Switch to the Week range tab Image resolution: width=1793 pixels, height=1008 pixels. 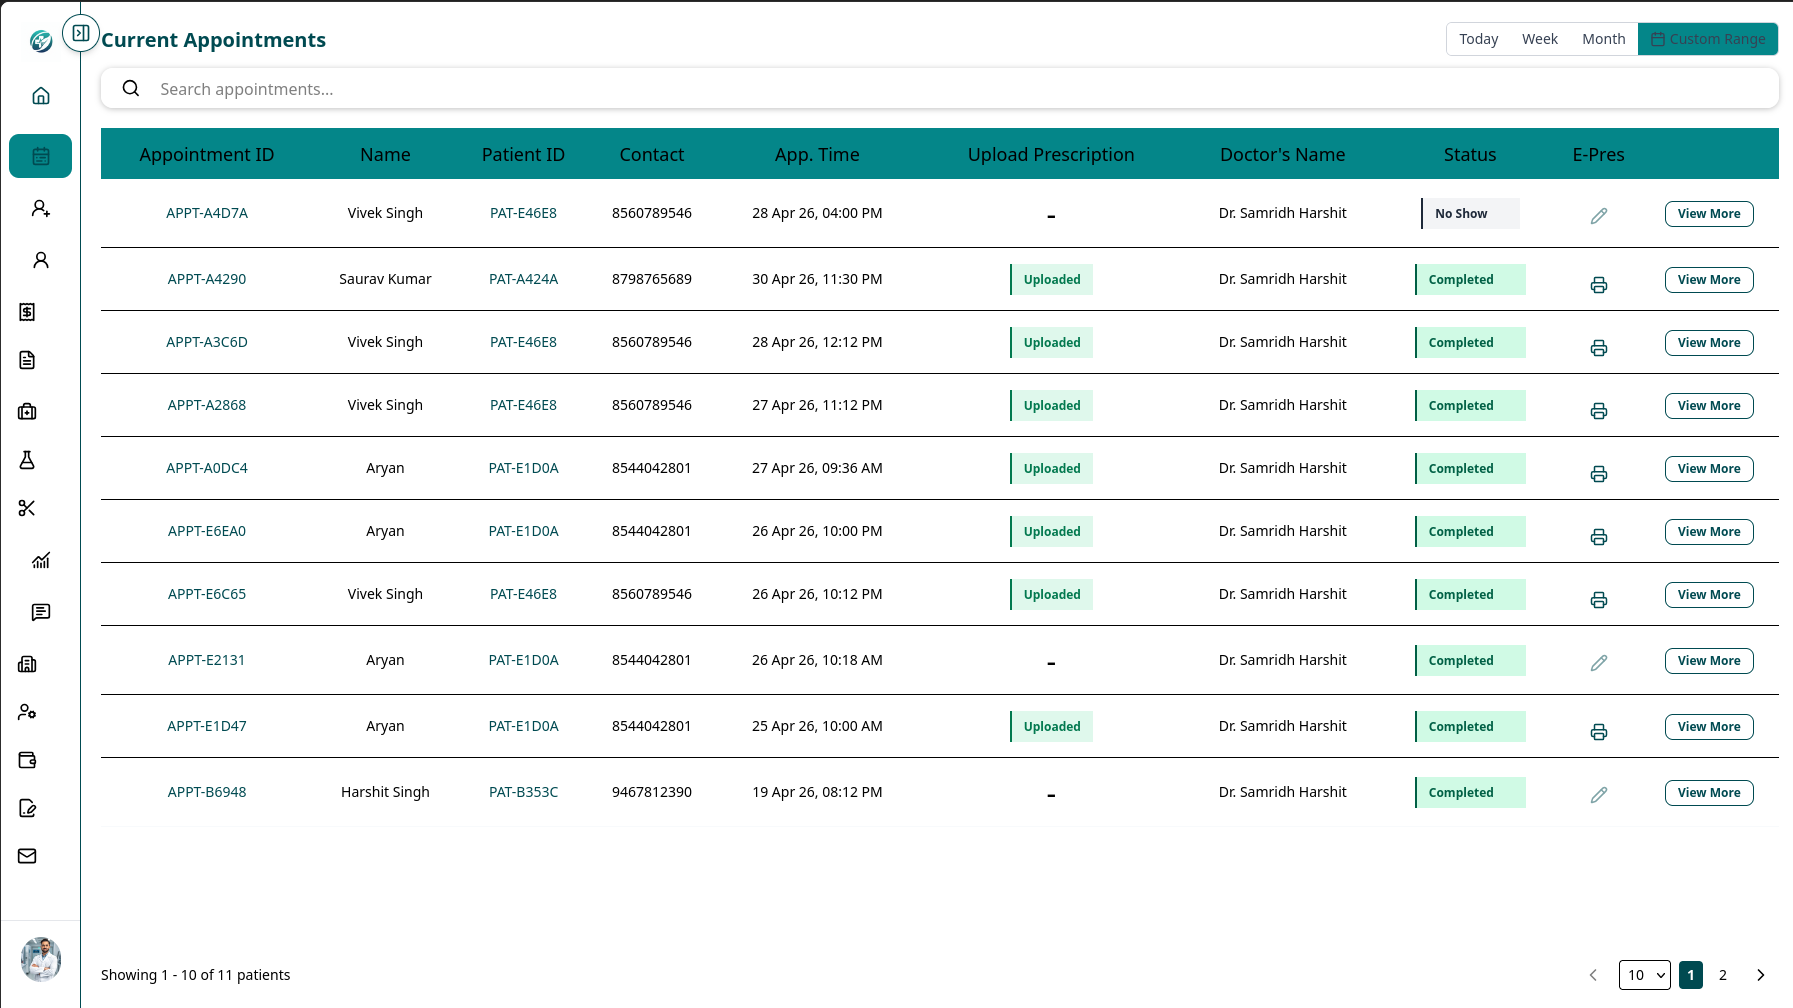pyautogui.click(x=1540, y=39)
